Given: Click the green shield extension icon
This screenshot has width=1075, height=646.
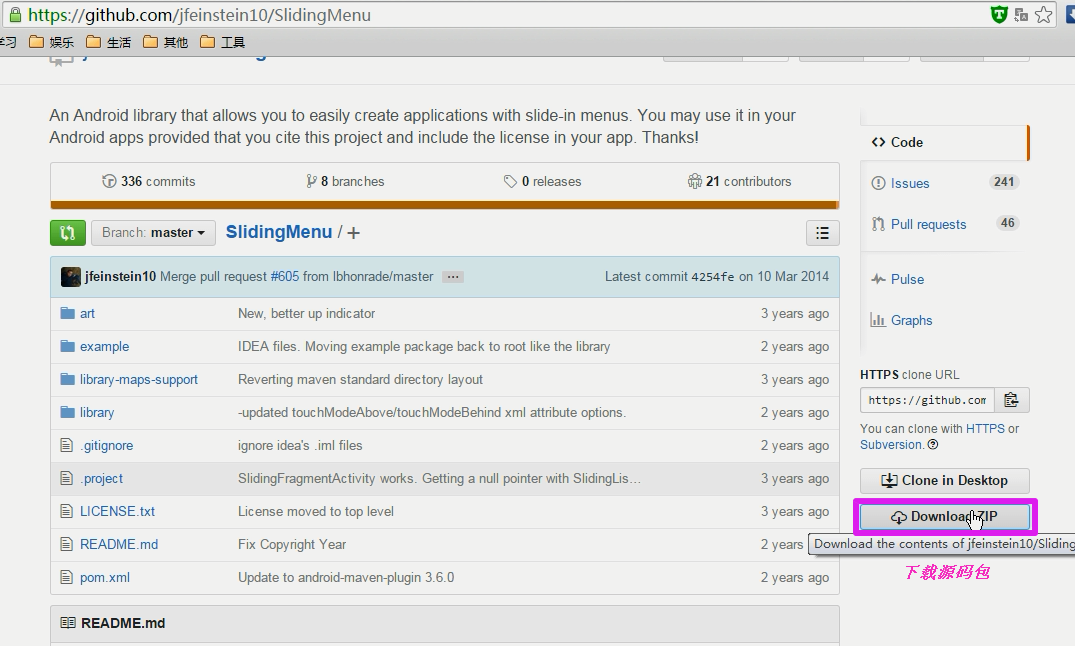Looking at the screenshot, I should point(998,15).
